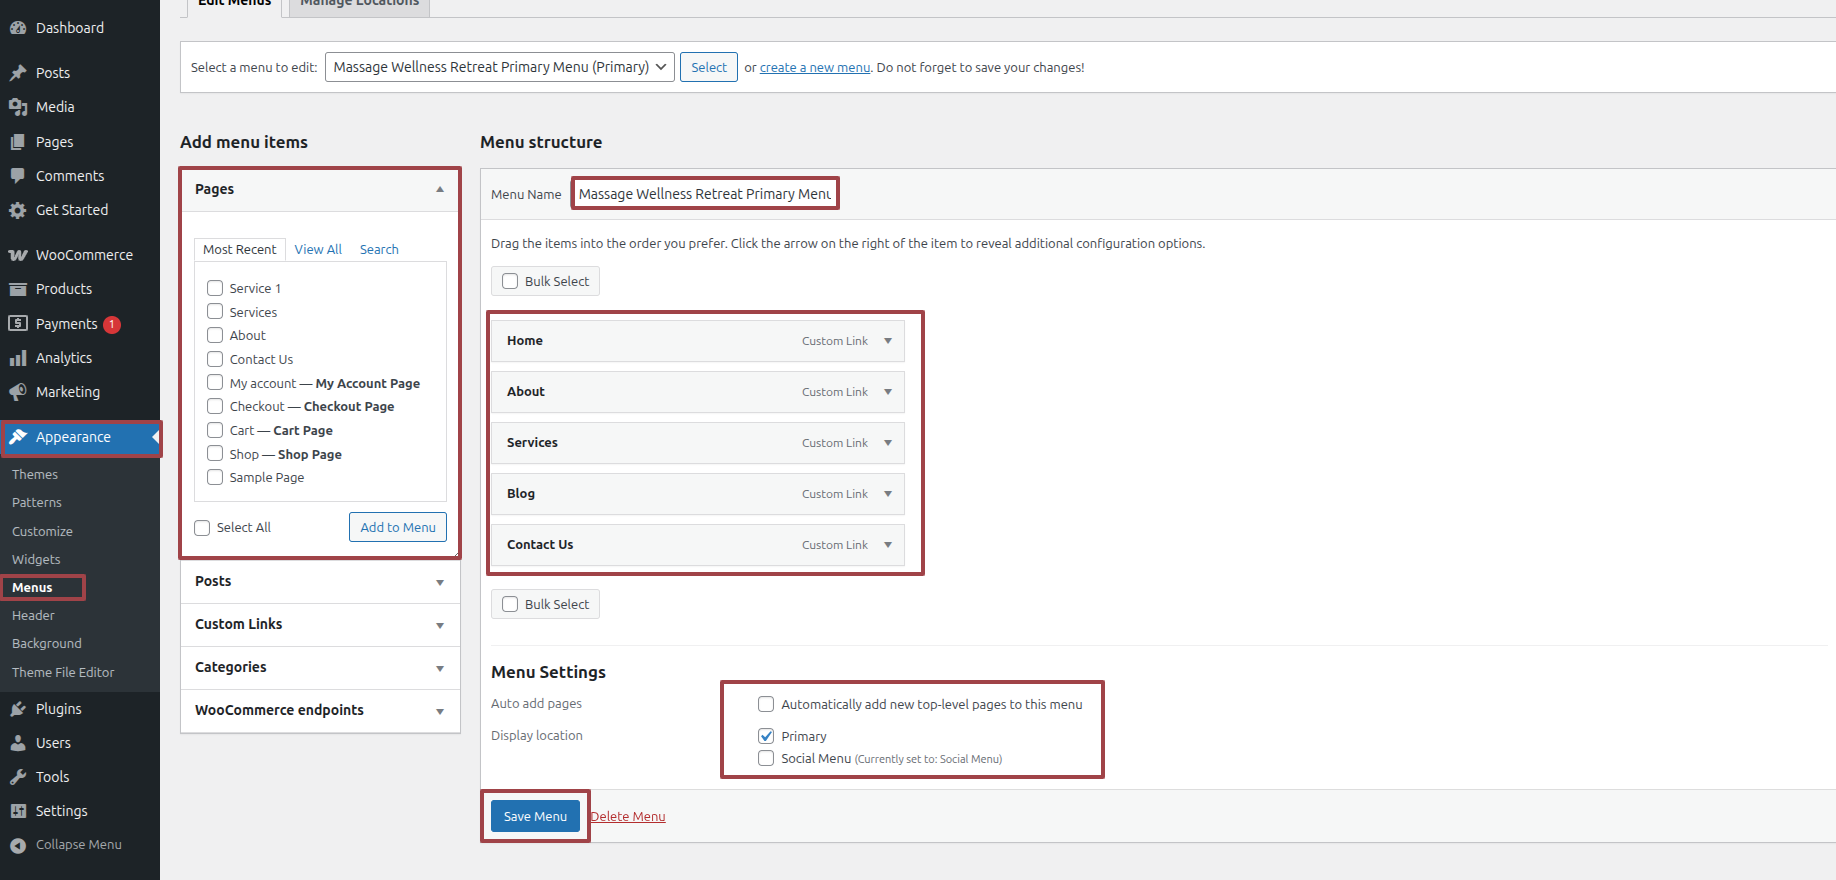Image resolution: width=1836 pixels, height=880 pixels.
Task: Uncheck the Primary display location
Action: 766,736
